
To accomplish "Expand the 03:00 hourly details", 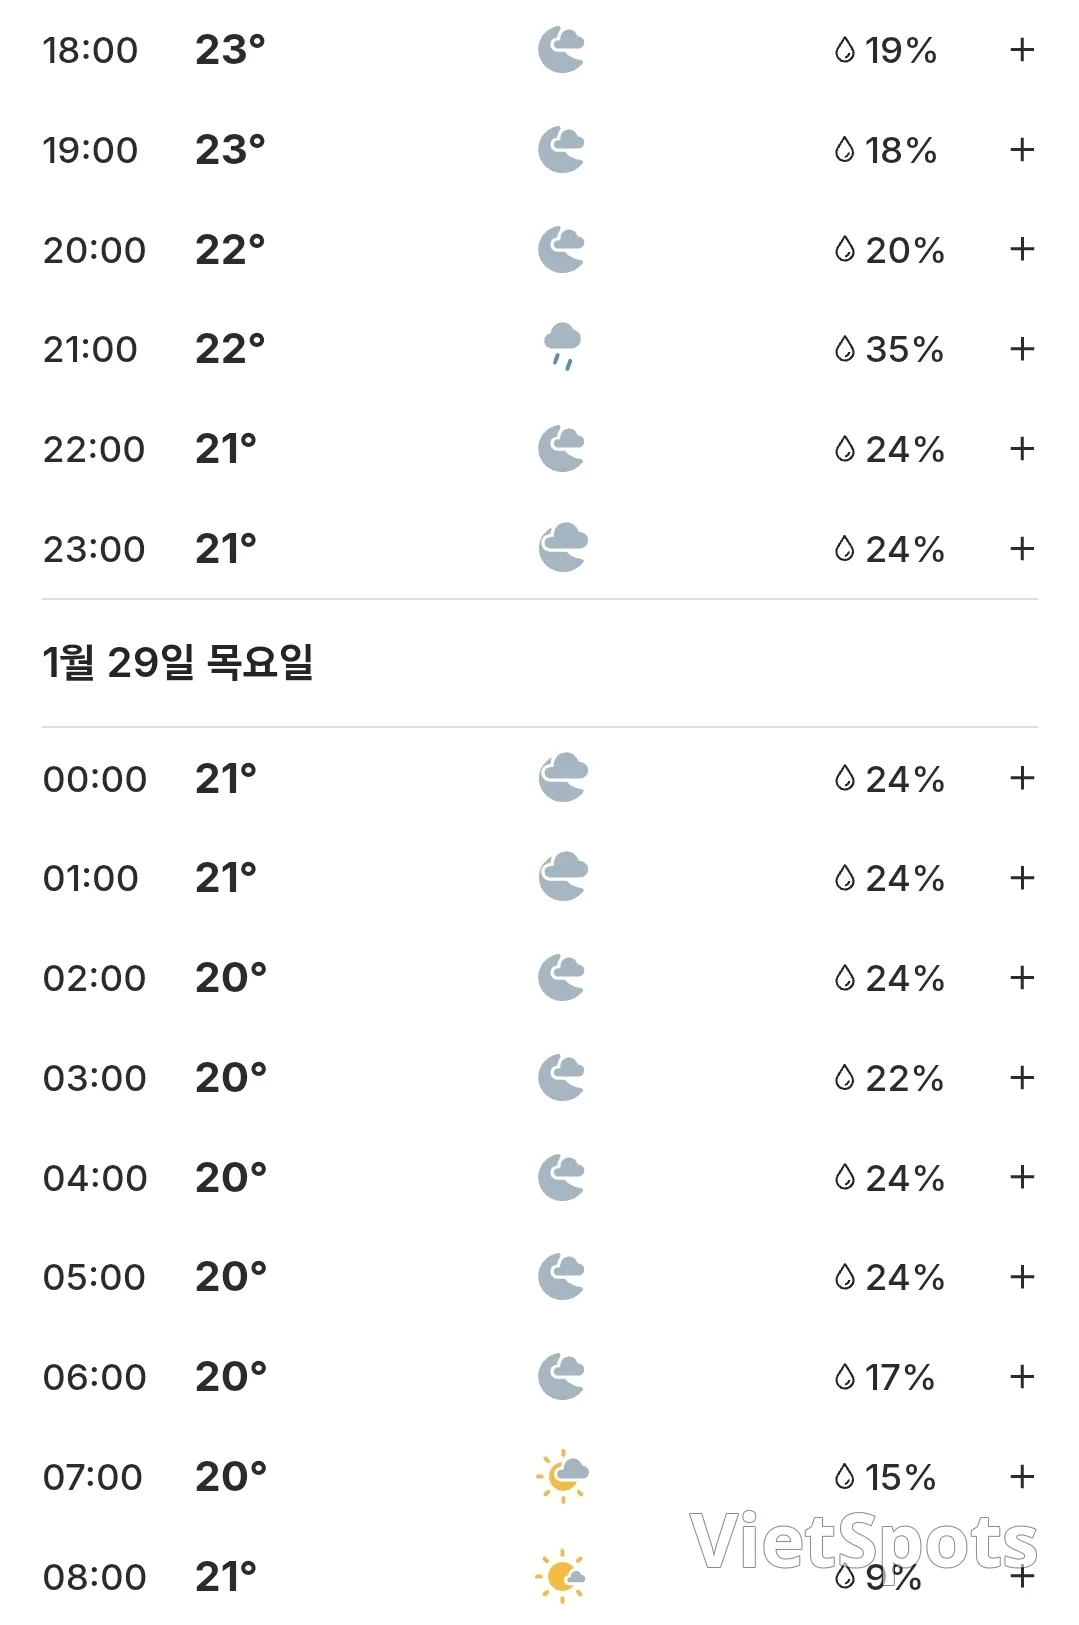I will tap(1021, 1077).
